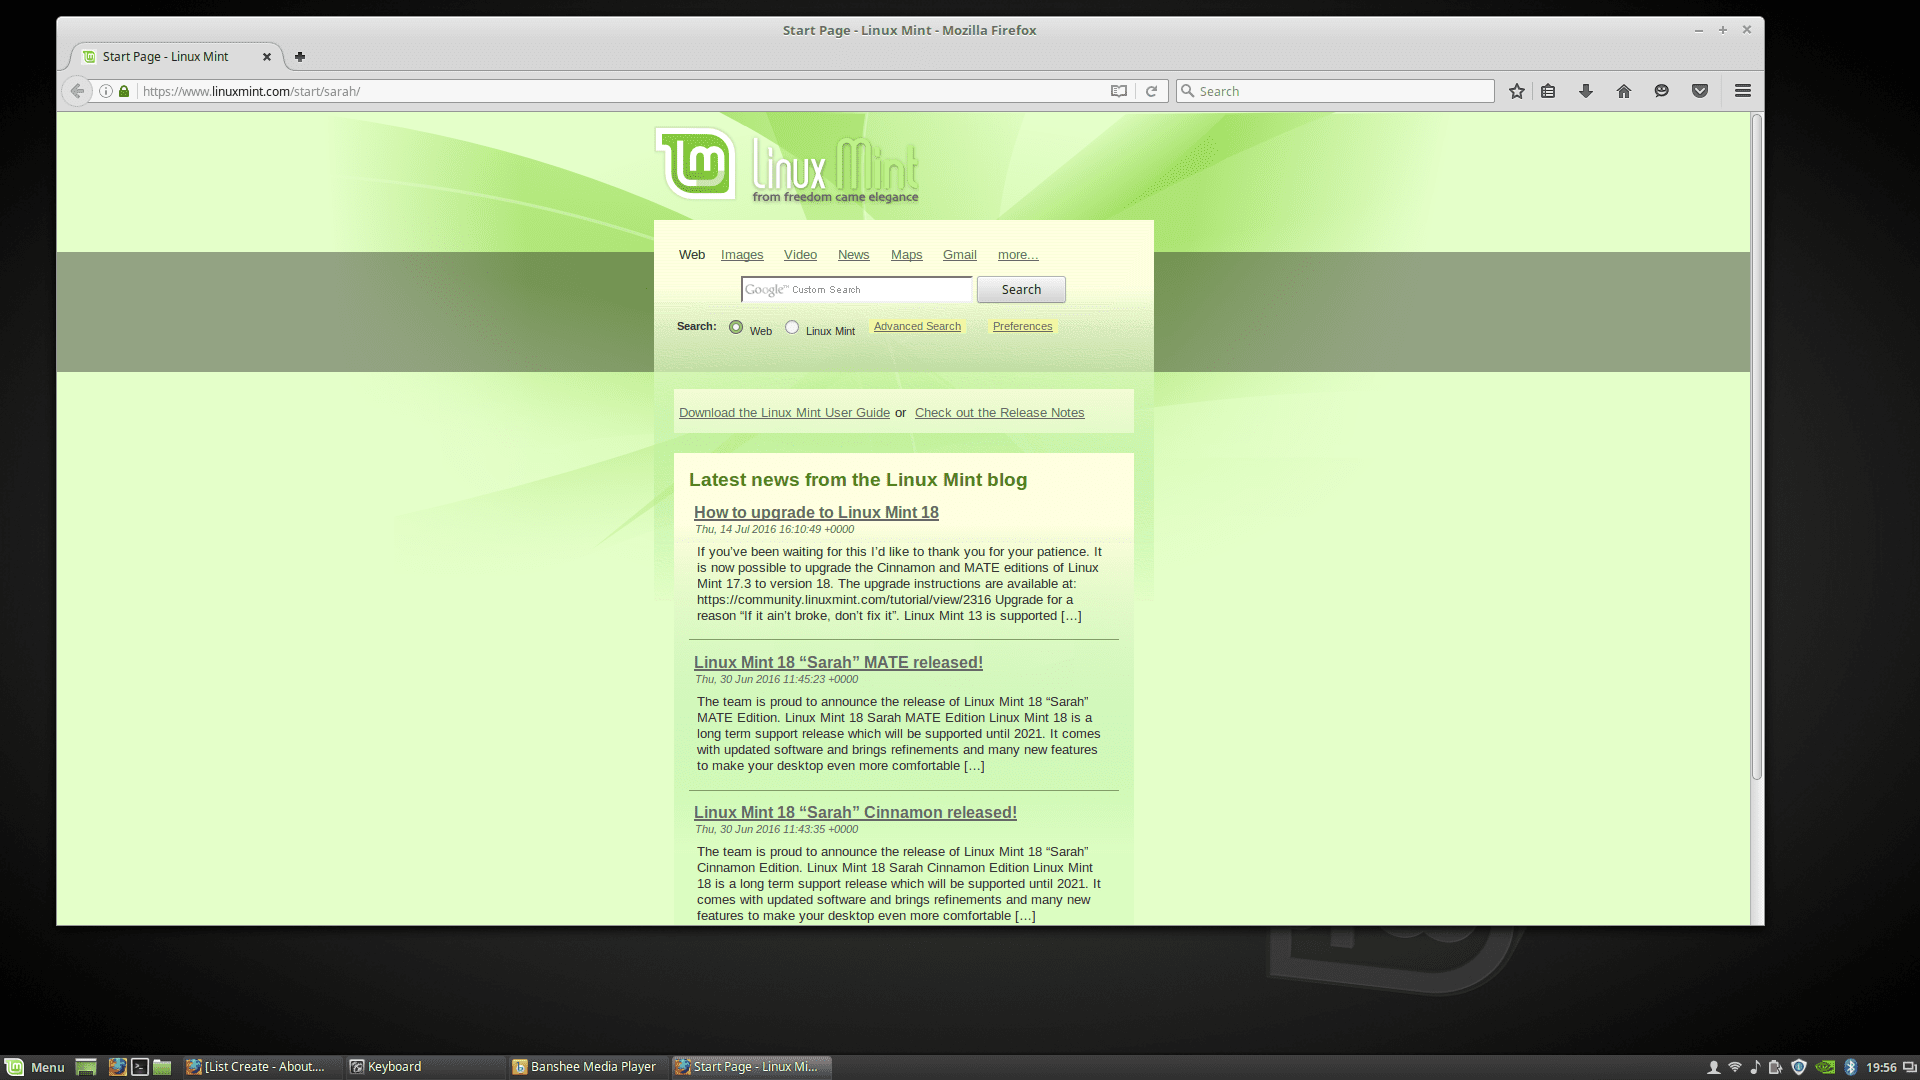This screenshot has height=1080, width=1920.
Task: Expand the Advanced Search options
Action: tap(915, 326)
